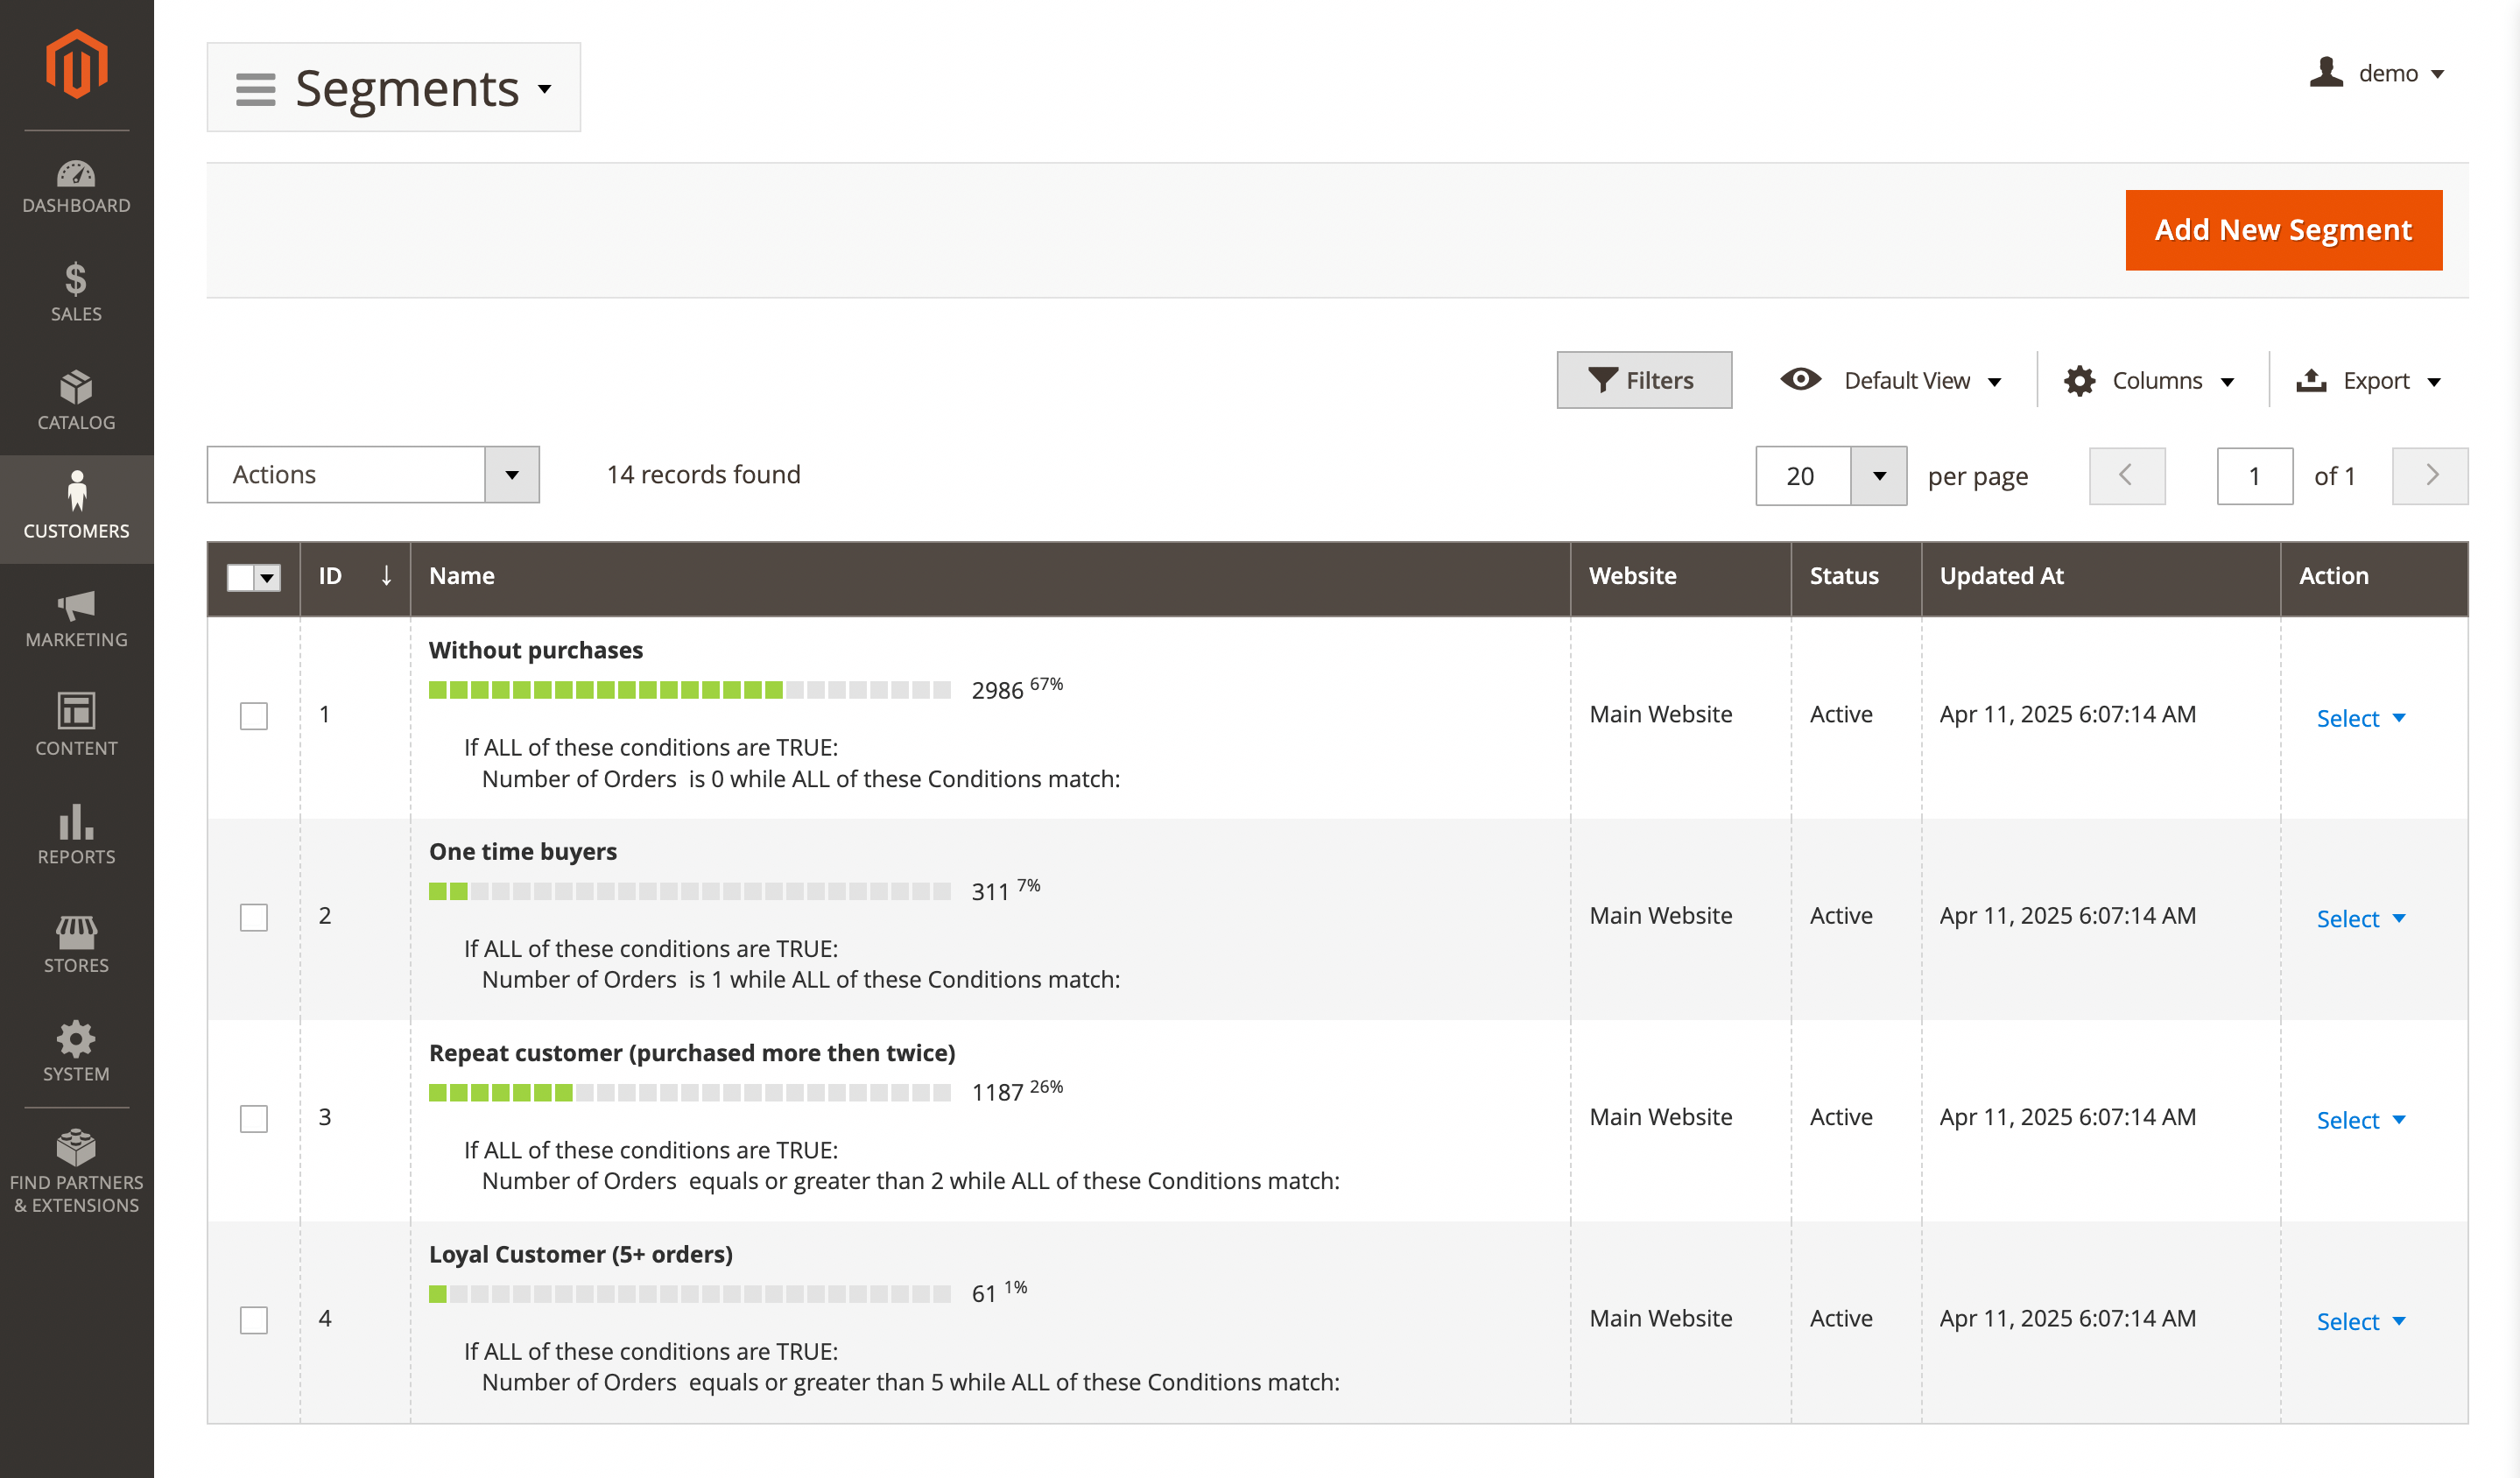The height and width of the screenshot is (1478, 2520).
Task: Tick the checkbox for One time buyers segment
Action: coord(253,917)
